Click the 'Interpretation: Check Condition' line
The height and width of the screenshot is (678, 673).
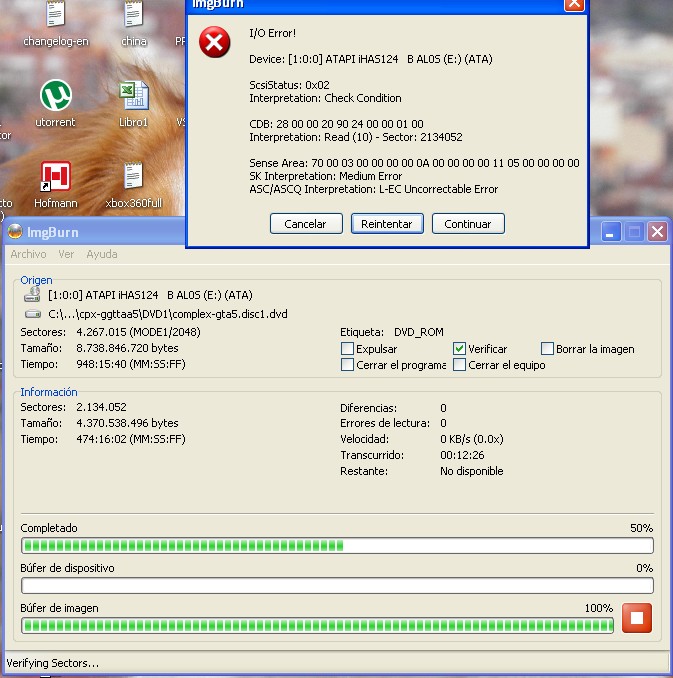point(325,98)
